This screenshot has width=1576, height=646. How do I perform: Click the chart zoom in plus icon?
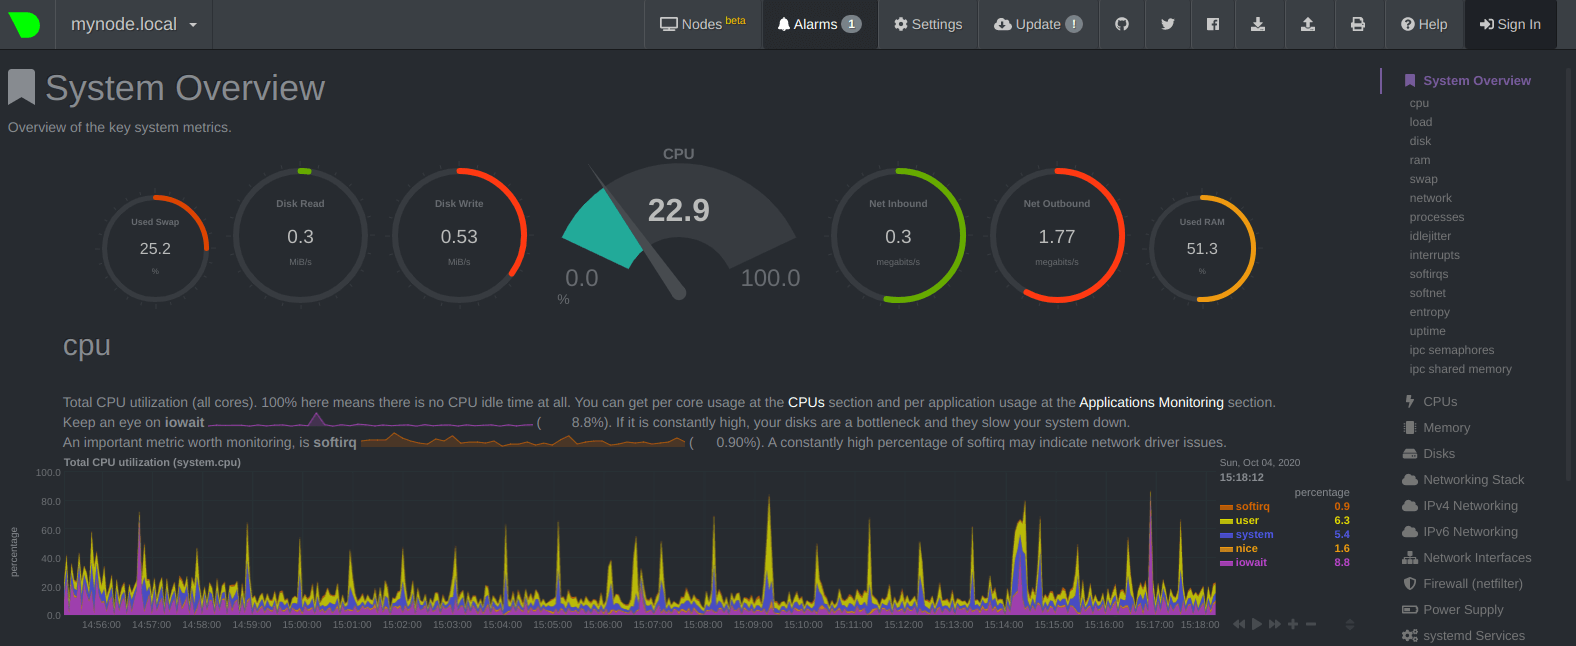tap(1293, 624)
